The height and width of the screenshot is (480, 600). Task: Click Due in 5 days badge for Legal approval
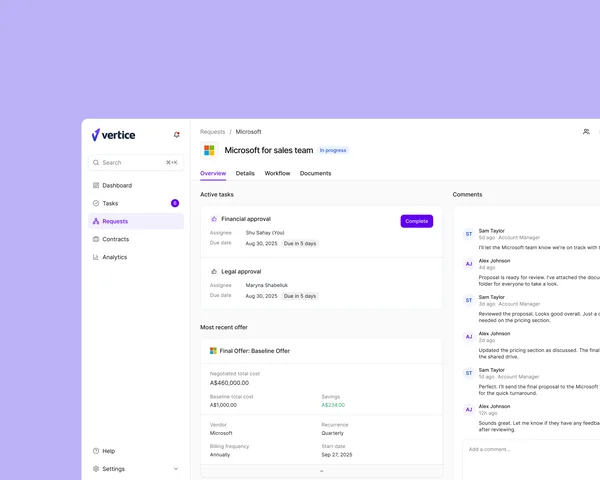click(300, 296)
